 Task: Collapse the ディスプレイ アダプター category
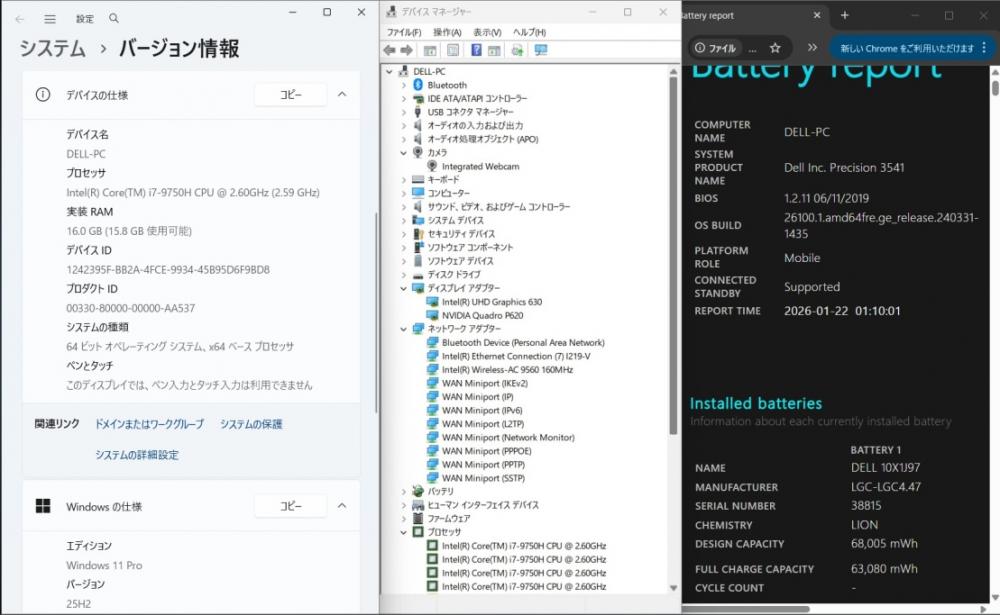point(403,288)
